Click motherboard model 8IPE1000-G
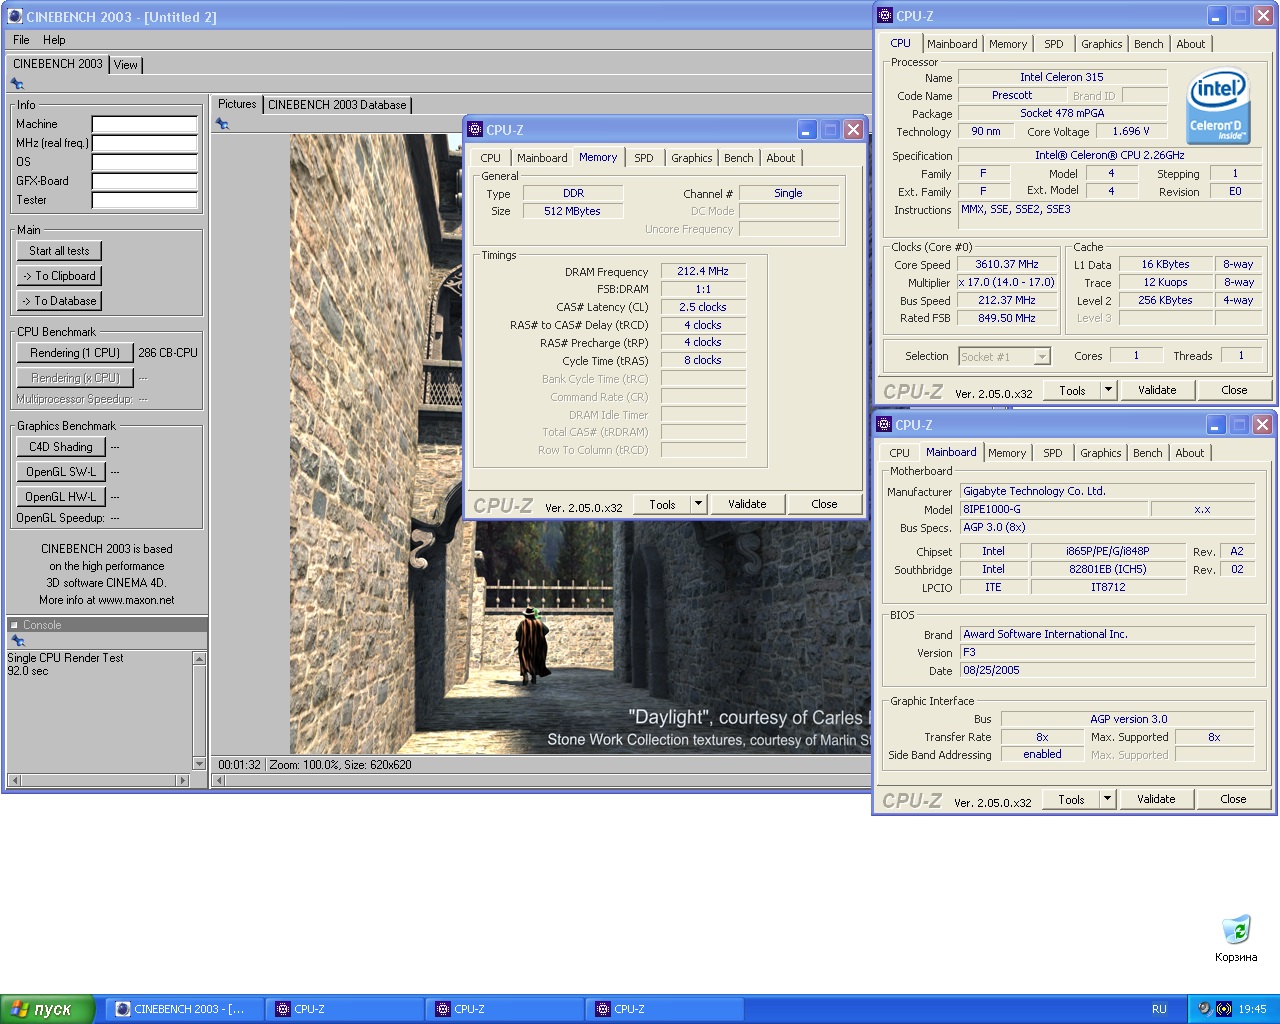The height and width of the screenshot is (1024, 1280). pyautogui.click(x=1056, y=509)
